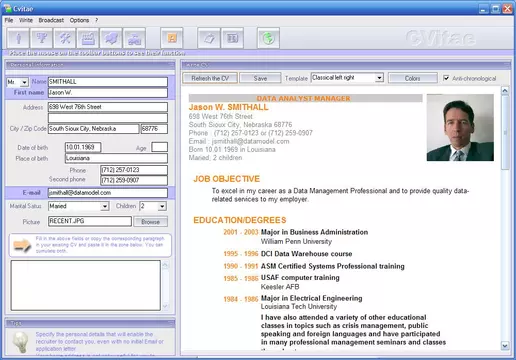Viewport: 516px width, 360px height.
Task: Open the map-shaped icon in the toolbar
Action: [x=111, y=39]
